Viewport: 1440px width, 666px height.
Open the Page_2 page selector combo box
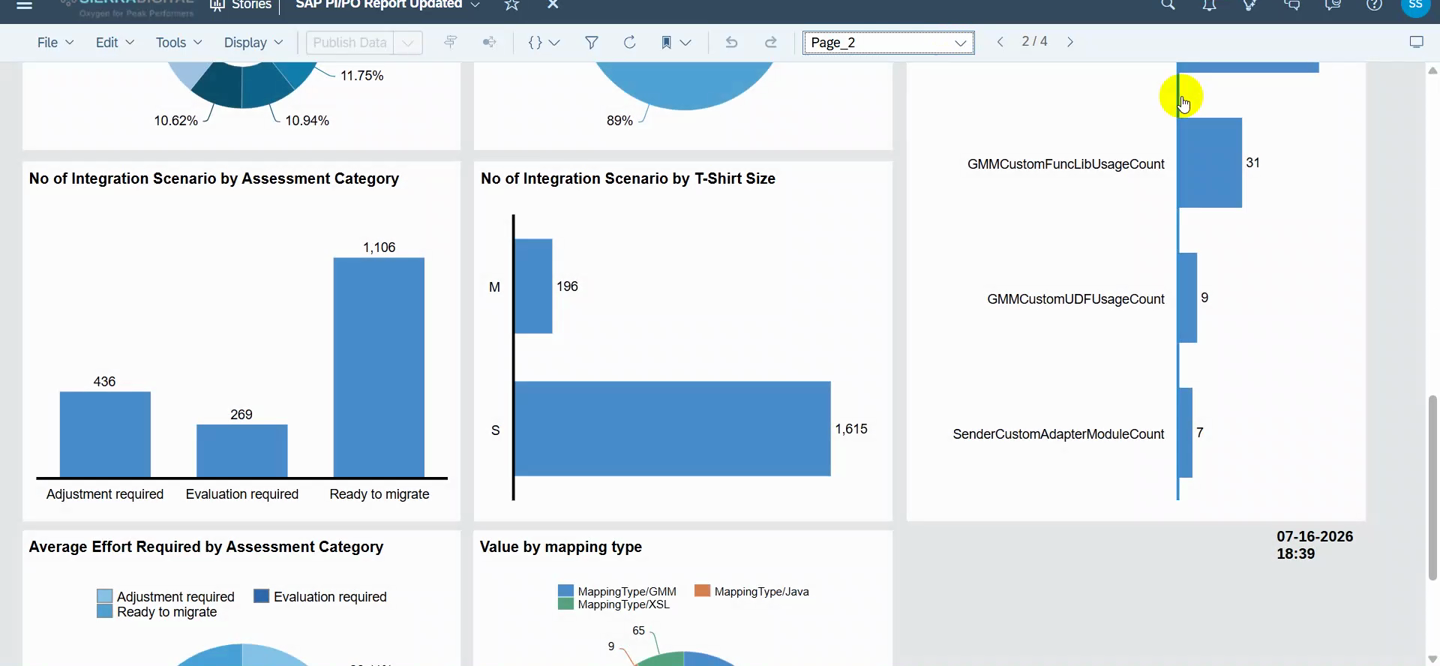(x=888, y=42)
